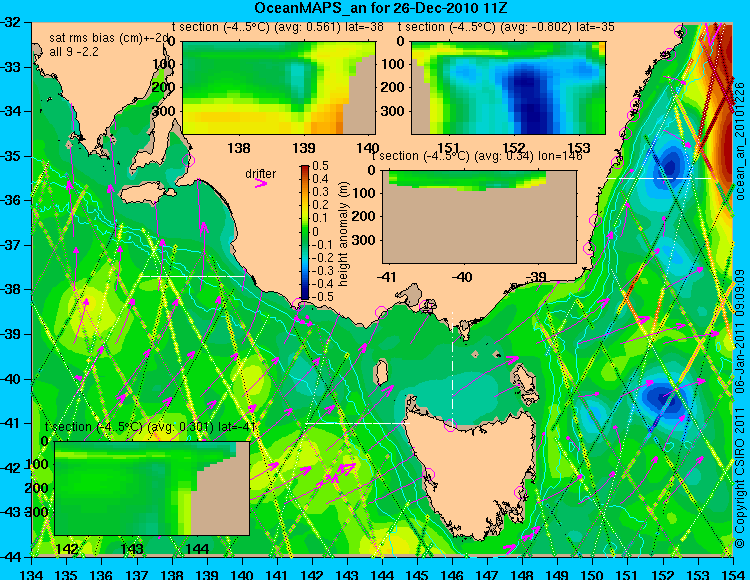
Task: Click the 143 tick label under the lat=-41 inset
Action: [x=132, y=549]
